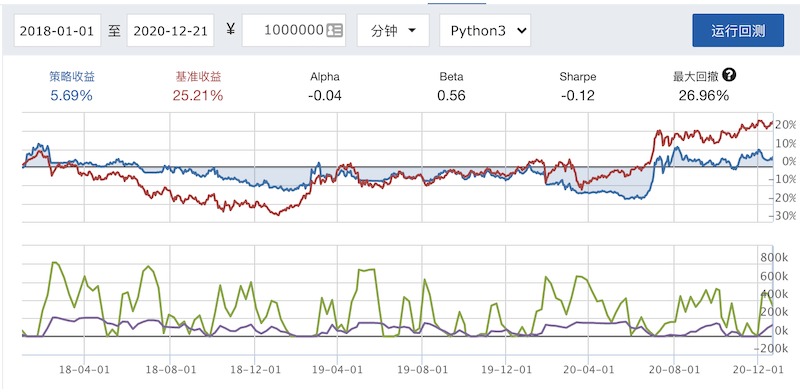Click the help icon beside 最大回撤

click(730, 76)
